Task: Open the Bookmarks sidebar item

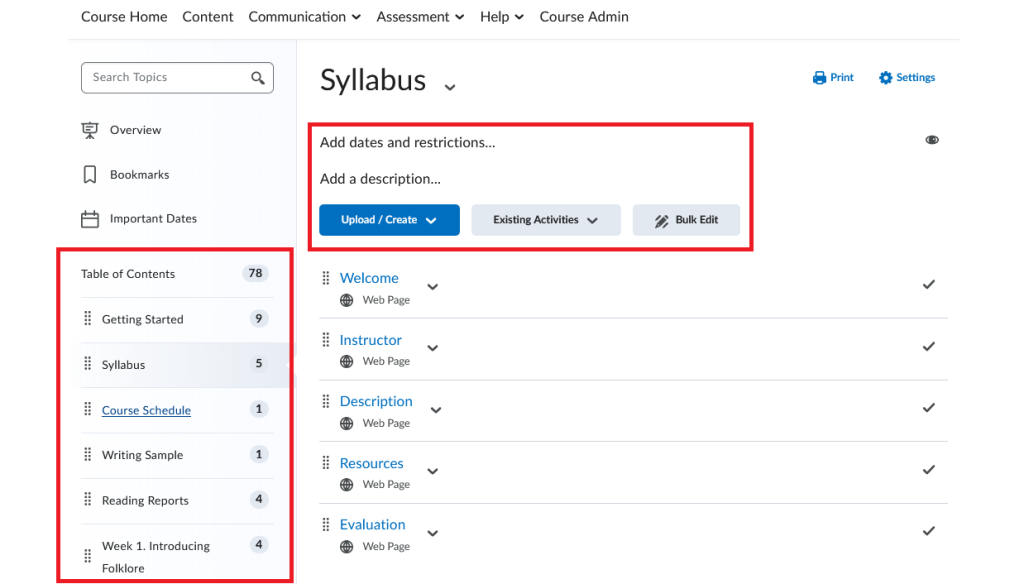Action: pos(139,174)
